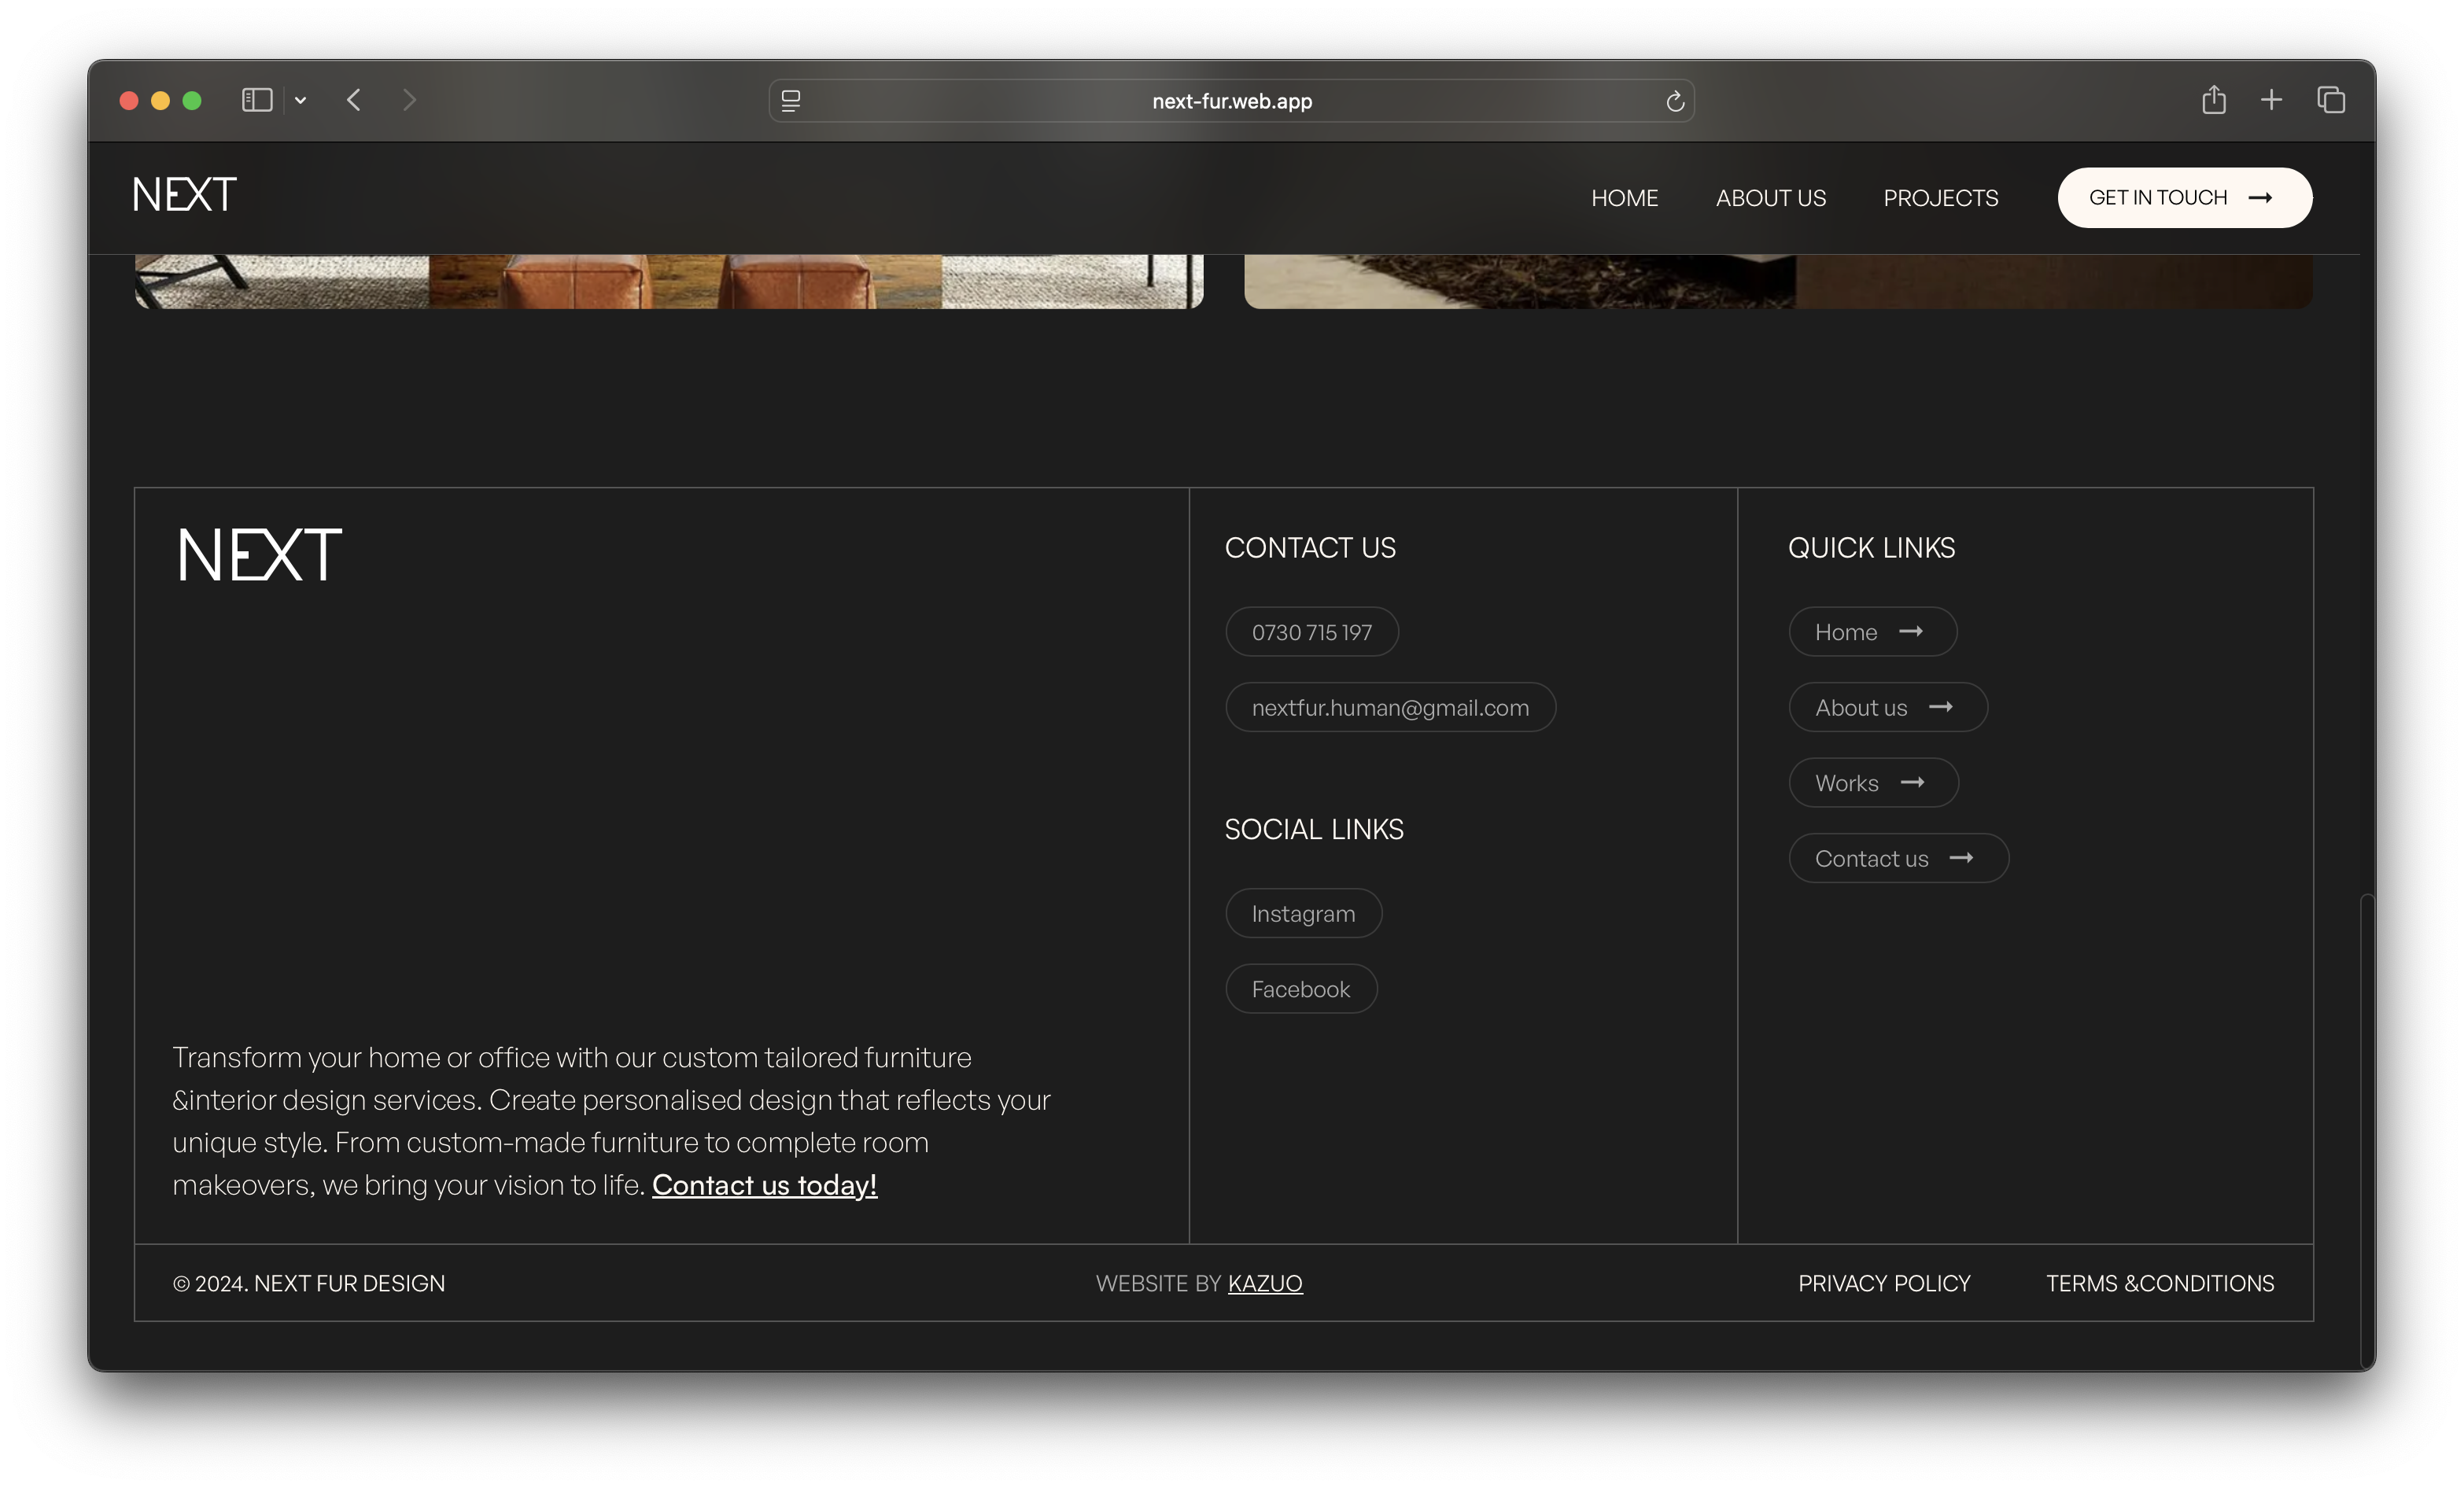Call the 0730 715 197 phone pill
2464x1488 pixels.
1312,632
